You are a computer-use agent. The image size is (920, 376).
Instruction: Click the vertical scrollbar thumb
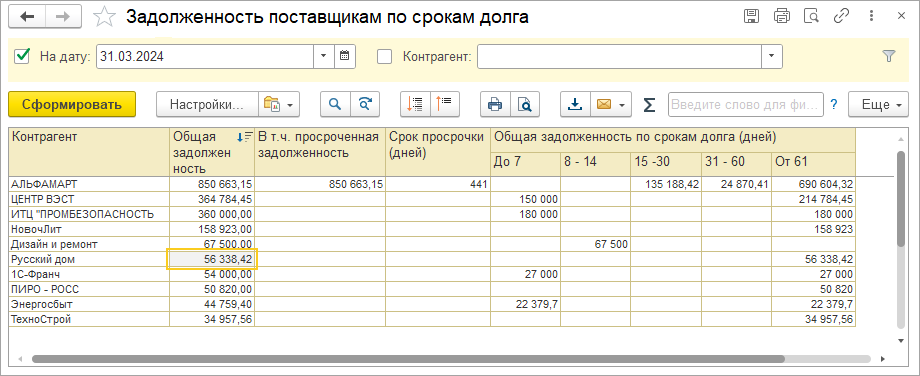[x=901, y=198]
